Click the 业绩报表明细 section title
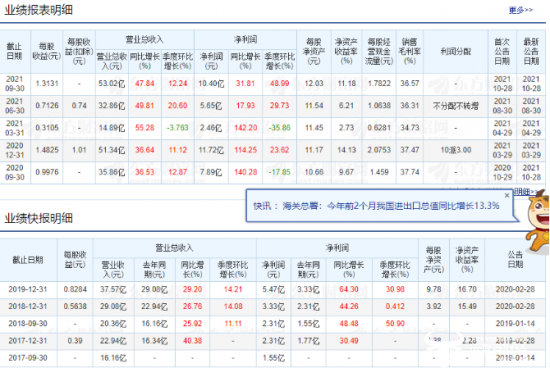Screen dimensions: 550x368 tap(39, 10)
